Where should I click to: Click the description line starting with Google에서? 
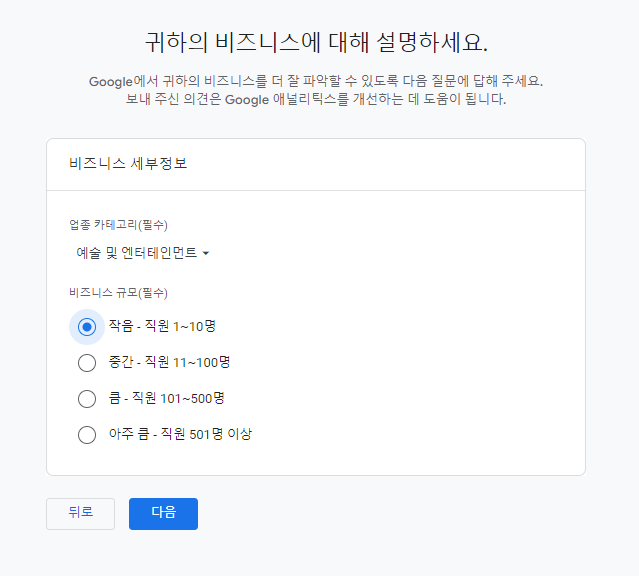pyautogui.click(x=316, y=81)
